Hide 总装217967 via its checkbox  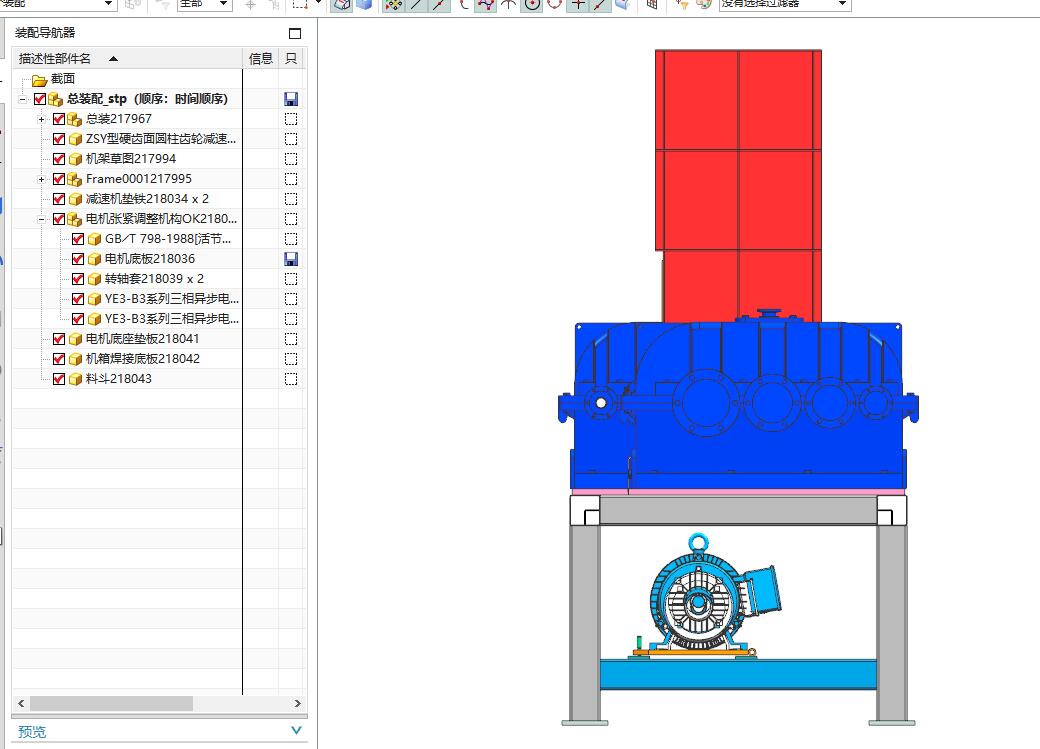tap(59, 119)
